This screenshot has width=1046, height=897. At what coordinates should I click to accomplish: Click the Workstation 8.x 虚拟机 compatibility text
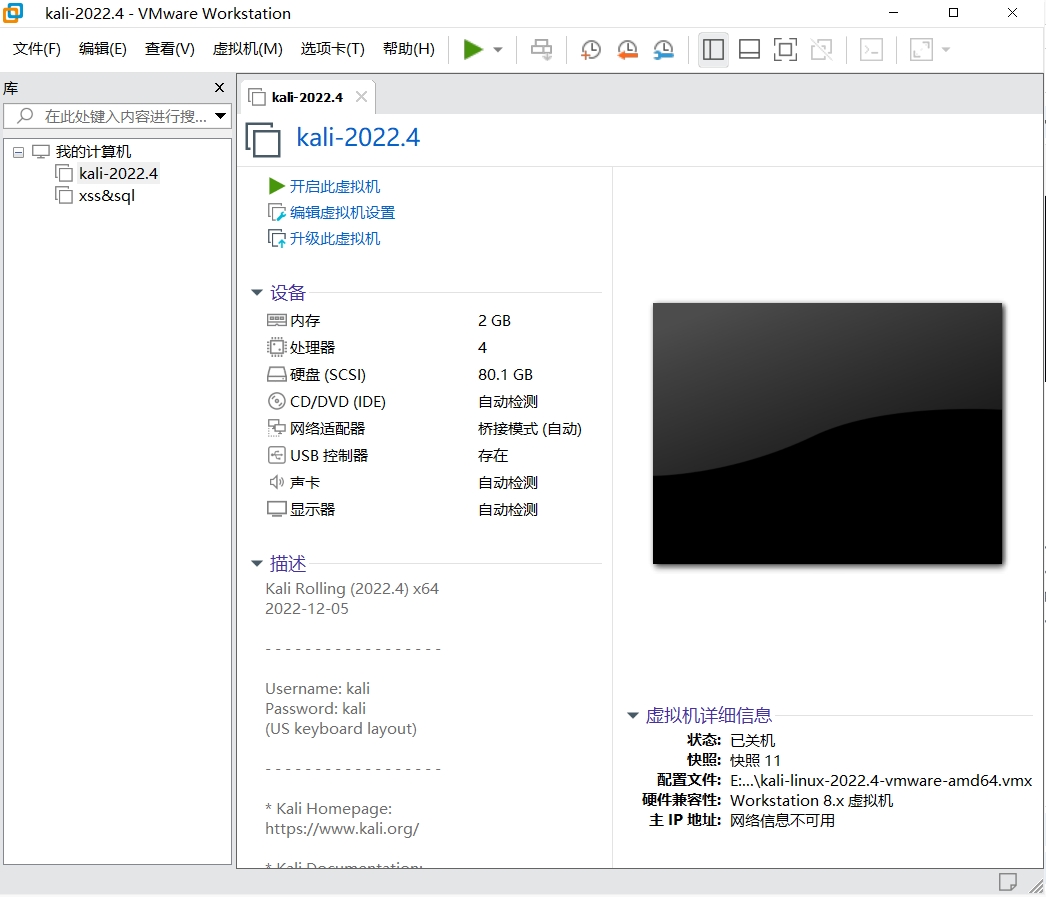(811, 800)
